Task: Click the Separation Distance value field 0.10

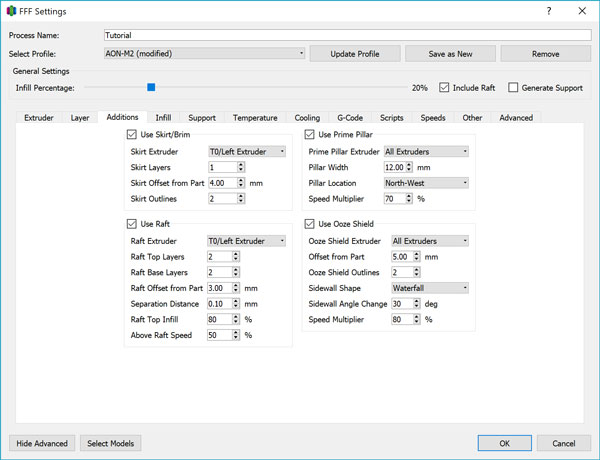Action: pos(220,304)
